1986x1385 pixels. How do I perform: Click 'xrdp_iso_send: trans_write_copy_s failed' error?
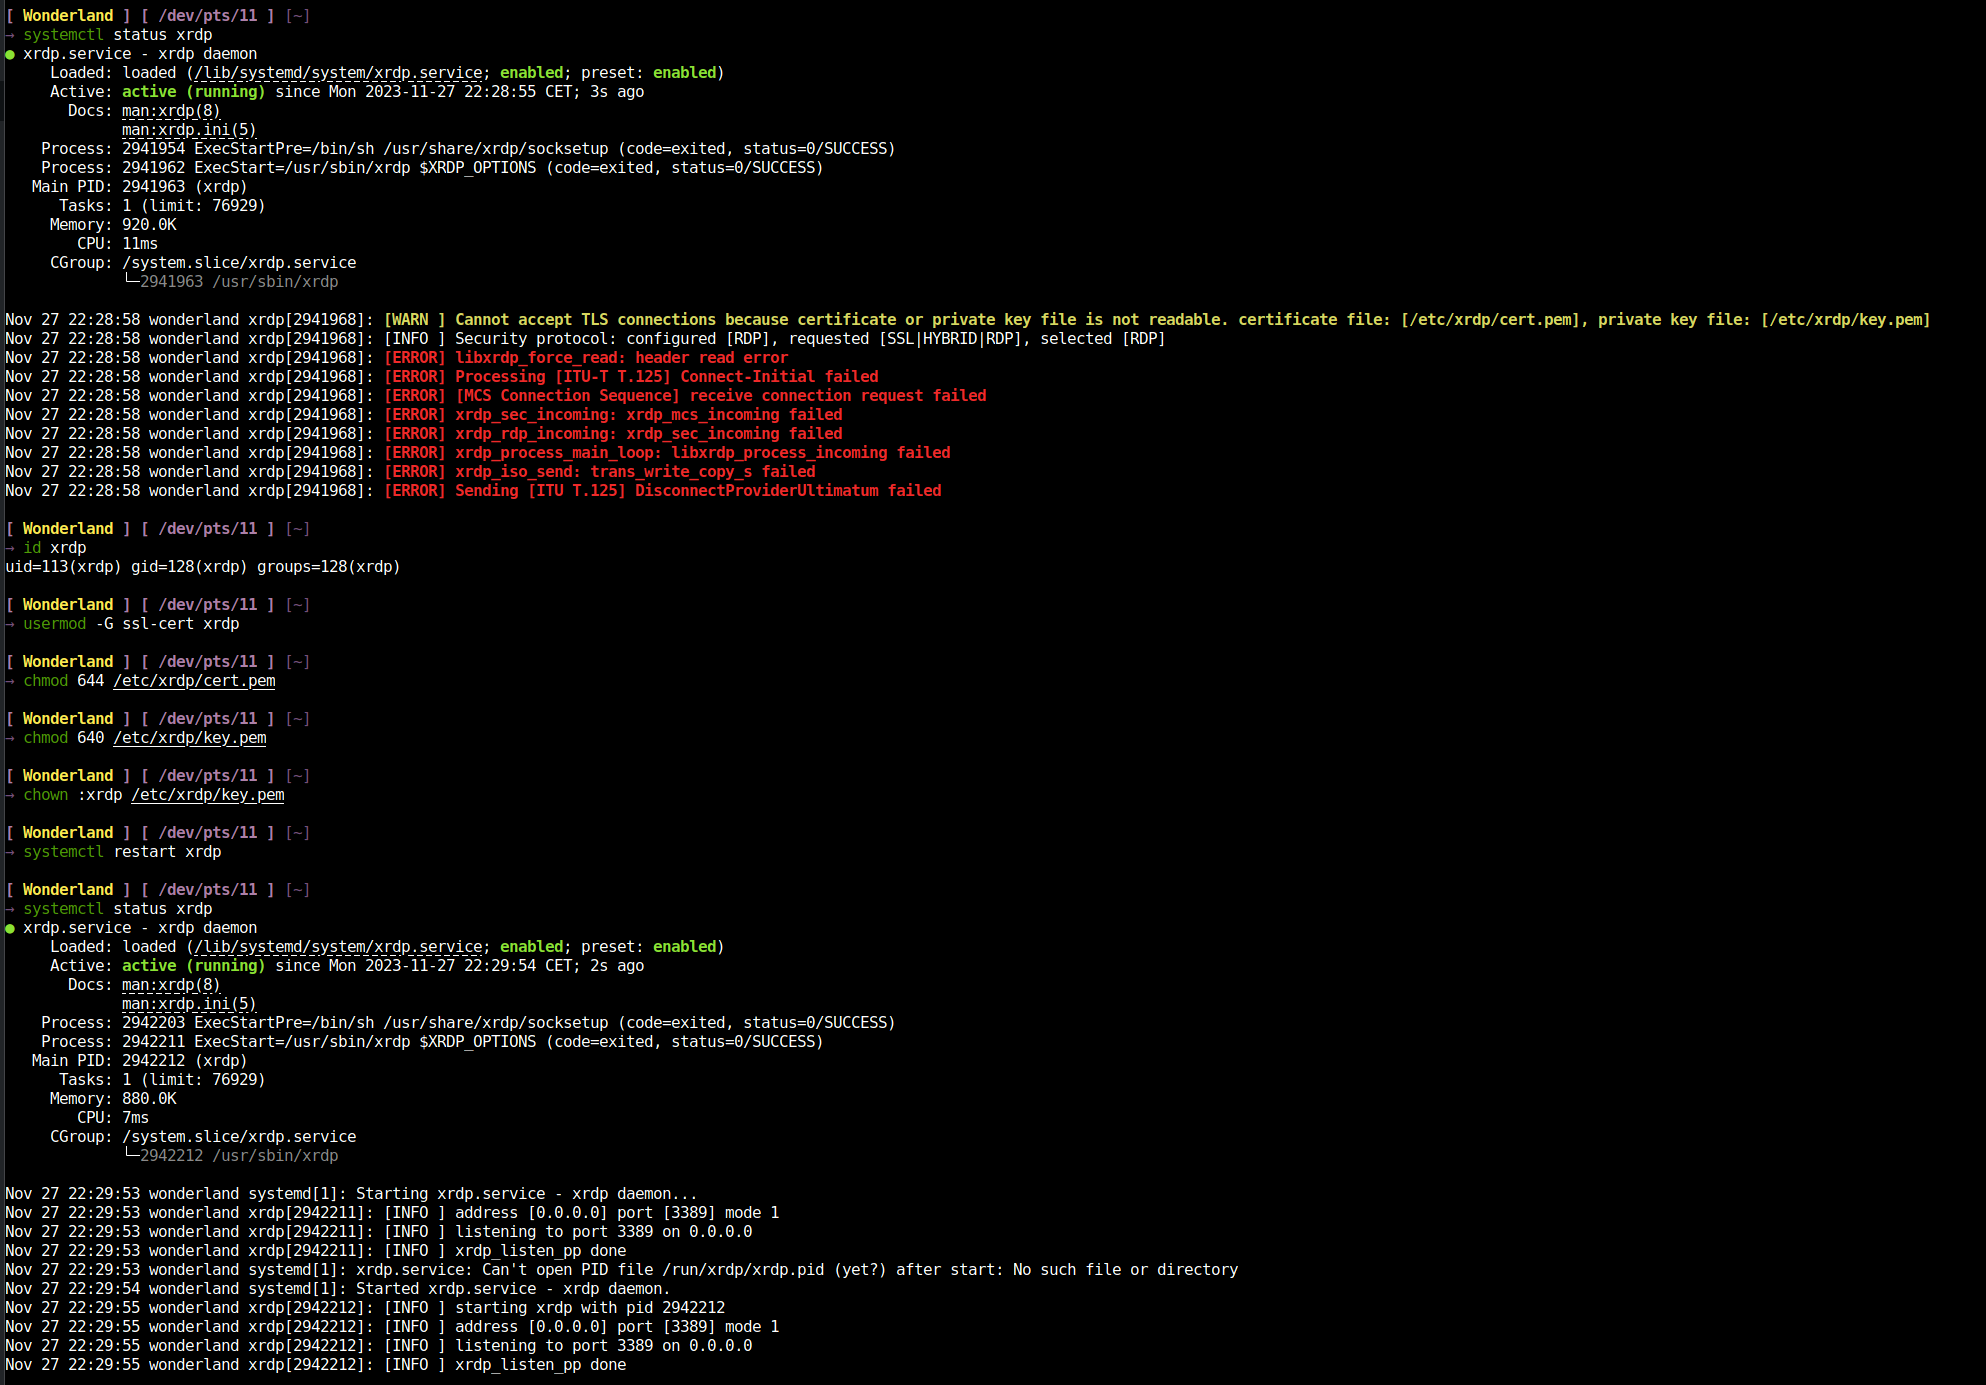point(635,472)
